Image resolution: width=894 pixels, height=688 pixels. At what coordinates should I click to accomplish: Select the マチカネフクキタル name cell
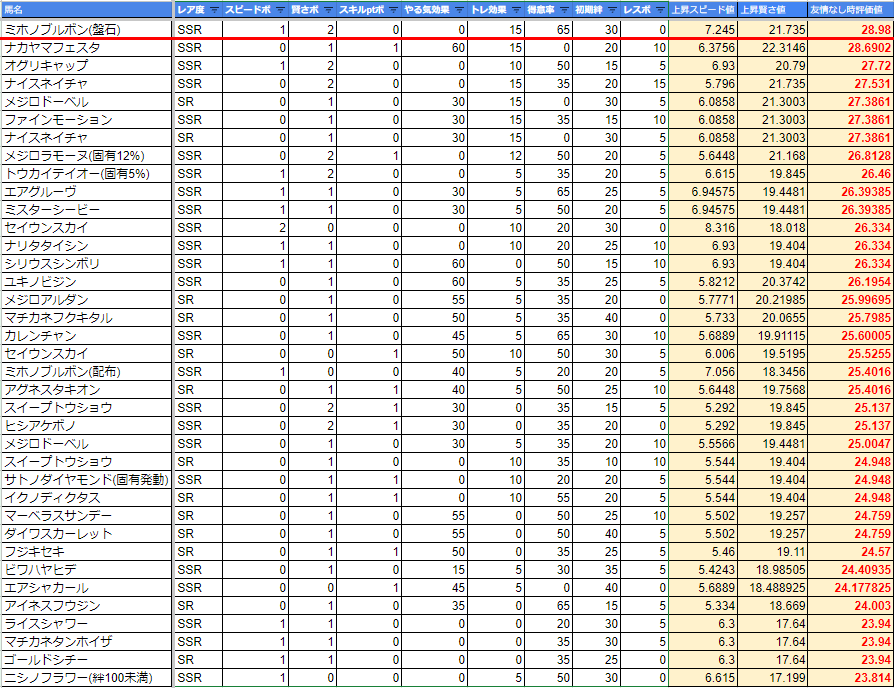(x=86, y=317)
